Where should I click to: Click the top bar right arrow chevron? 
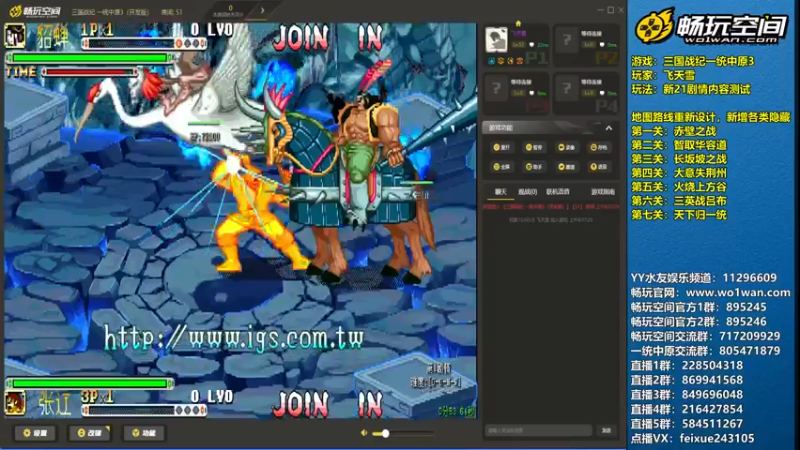click(262, 10)
